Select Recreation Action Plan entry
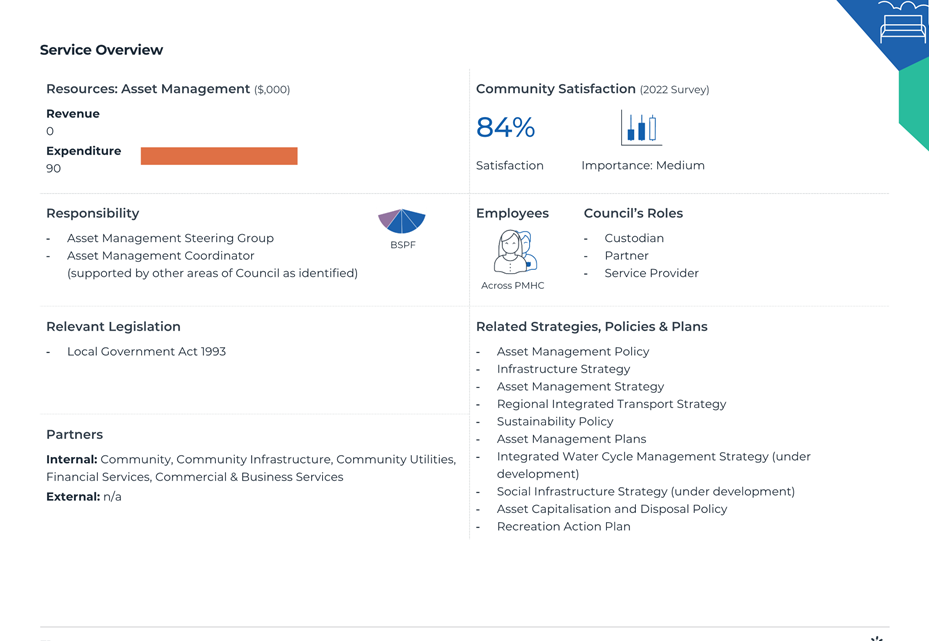This screenshot has width=929, height=641. [563, 526]
